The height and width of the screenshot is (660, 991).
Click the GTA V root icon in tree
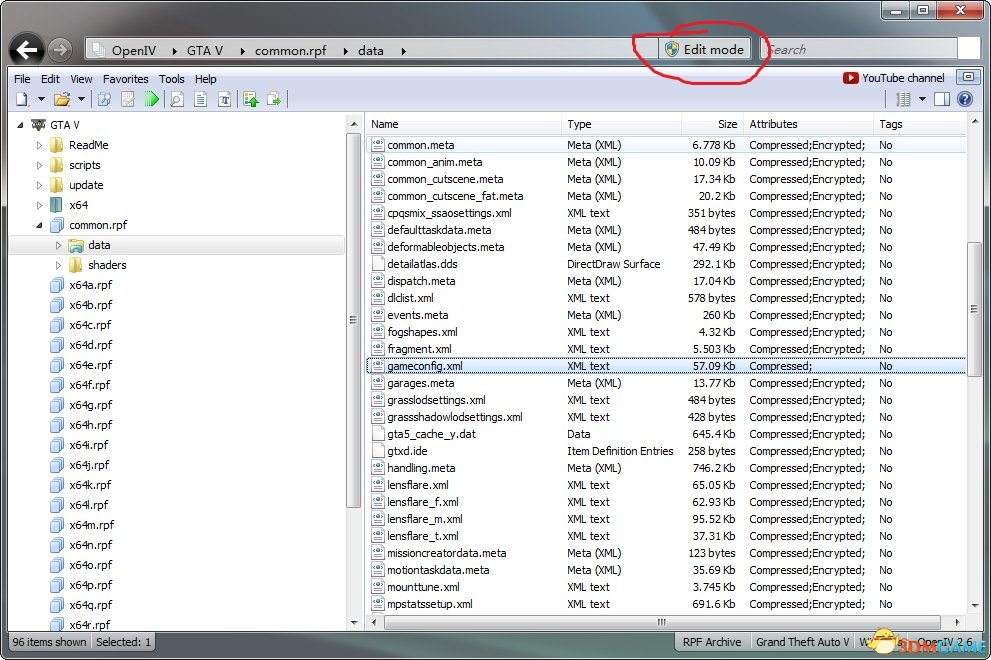(39, 125)
